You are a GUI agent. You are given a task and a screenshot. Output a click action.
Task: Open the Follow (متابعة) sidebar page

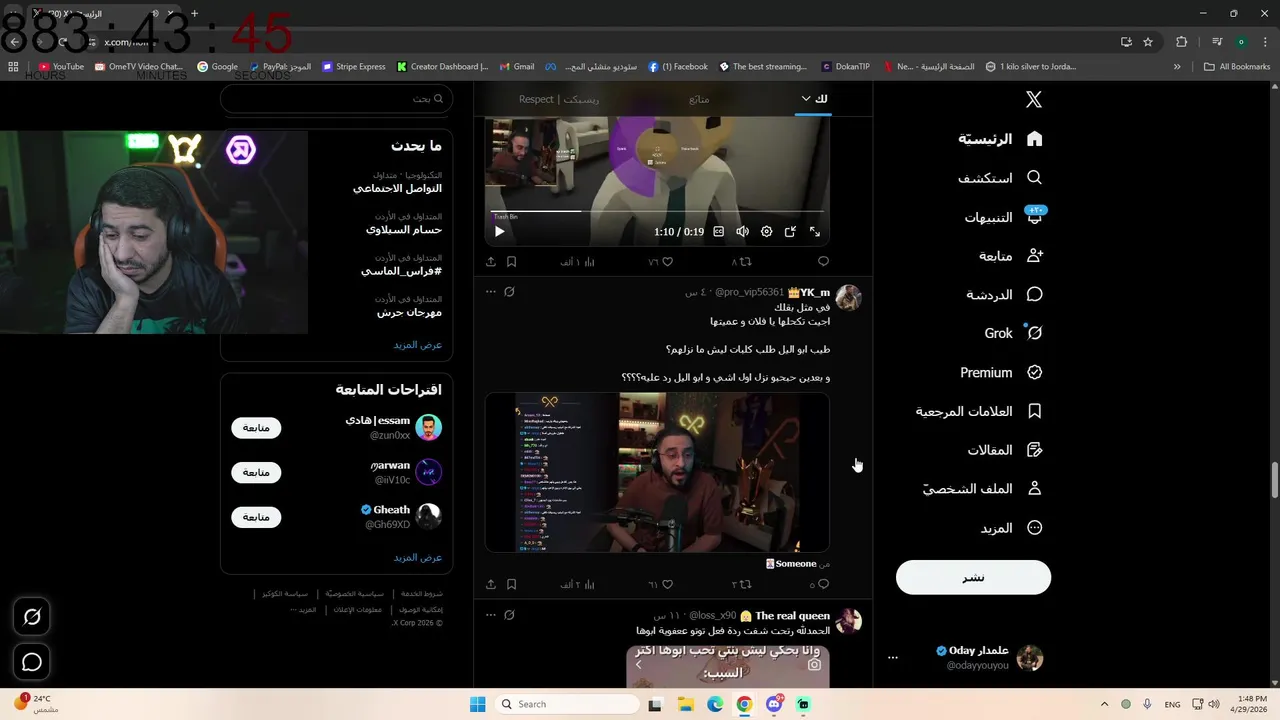click(1011, 256)
